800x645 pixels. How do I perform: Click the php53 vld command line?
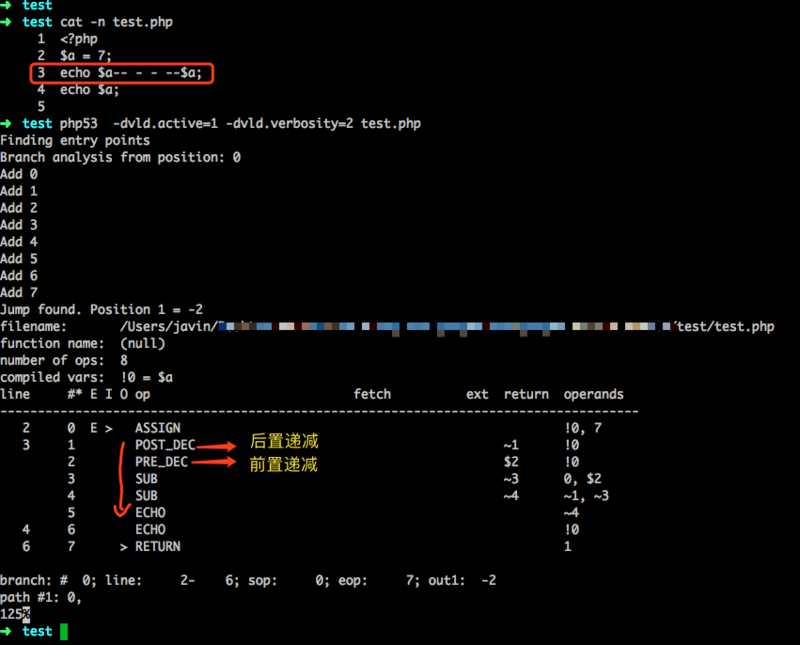pyautogui.click(x=240, y=123)
